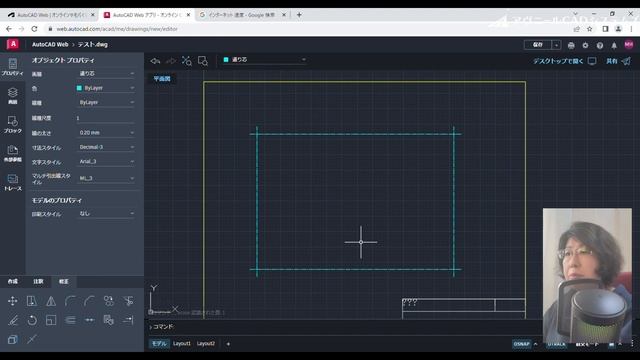Select the Offset tool icon
This screenshot has height=360, width=640.
click(70, 320)
